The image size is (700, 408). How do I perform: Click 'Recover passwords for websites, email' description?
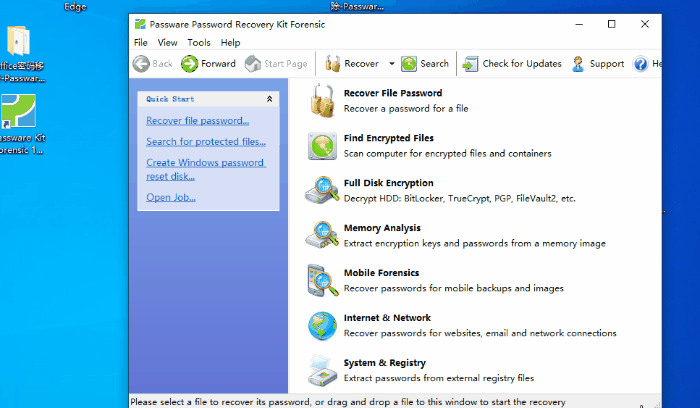pyautogui.click(x=480, y=333)
